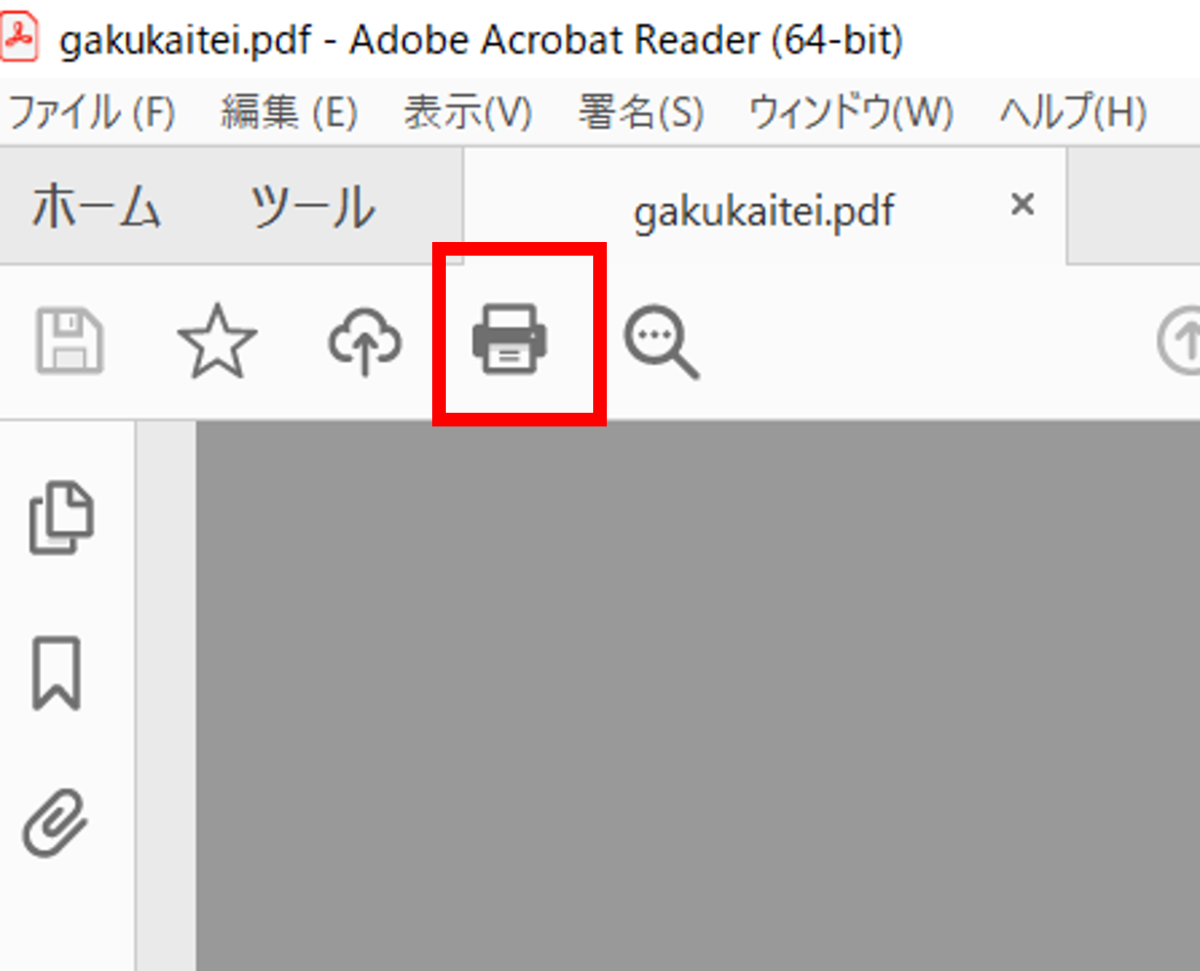Open the ファイル (F) menu
The width and height of the screenshot is (1200, 971).
[91, 113]
